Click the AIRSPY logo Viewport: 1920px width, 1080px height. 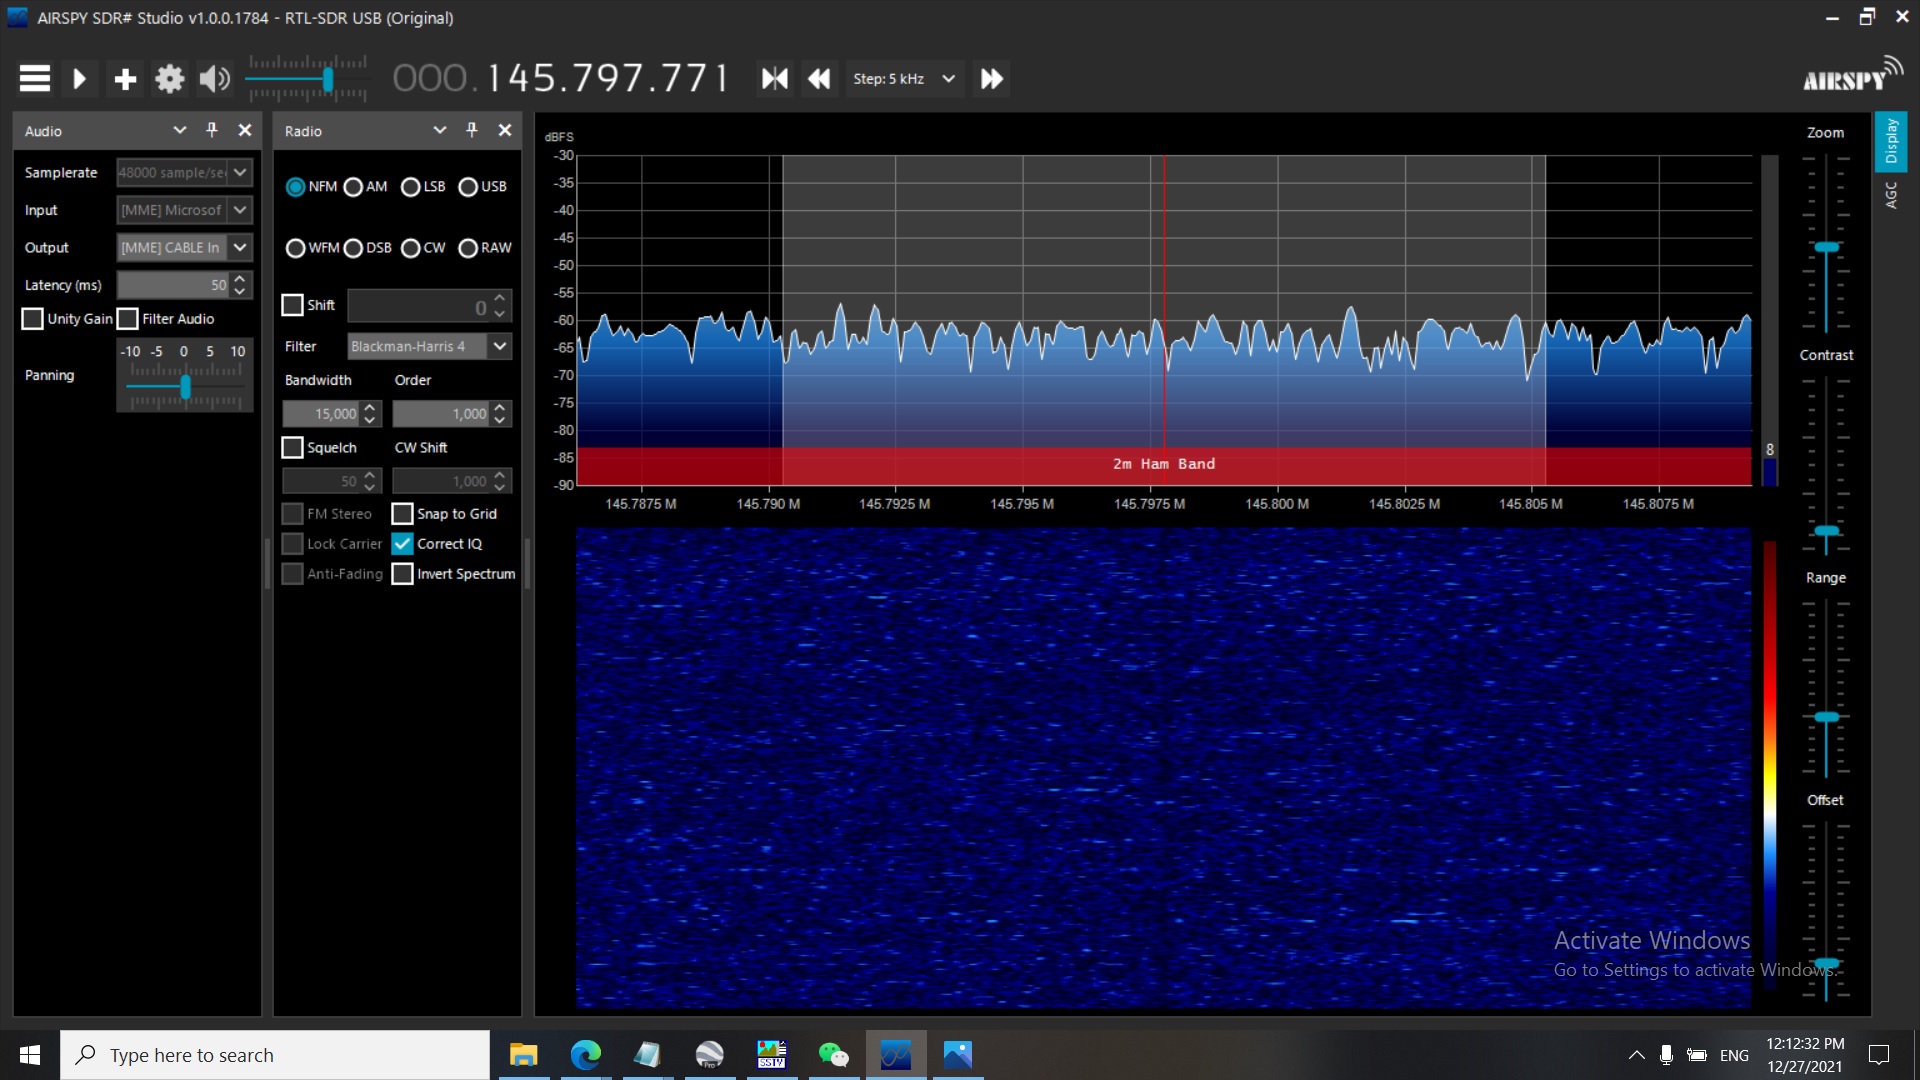point(1852,74)
